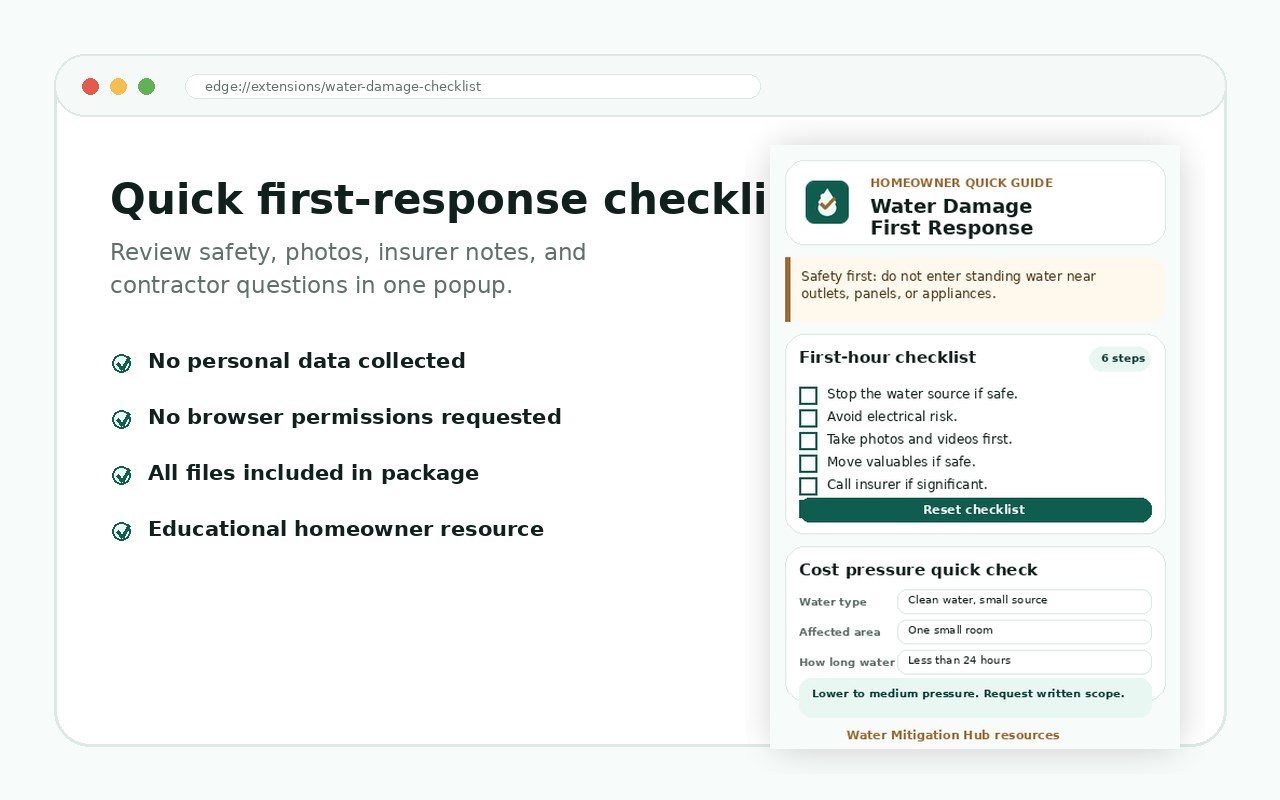This screenshot has height=800, width=1280.
Task: Open the Water type dropdown
Action: 1024,601
